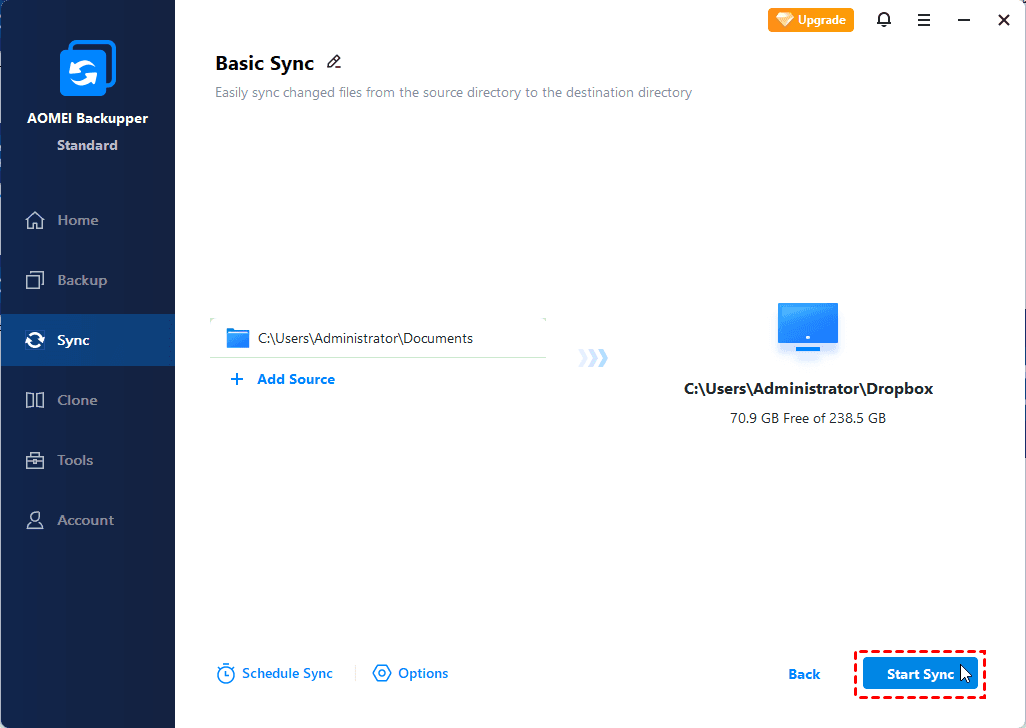The image size is (1026, 728).
Task: Click the Options gear hexagon icon
Action: click(x=381, y=674)
